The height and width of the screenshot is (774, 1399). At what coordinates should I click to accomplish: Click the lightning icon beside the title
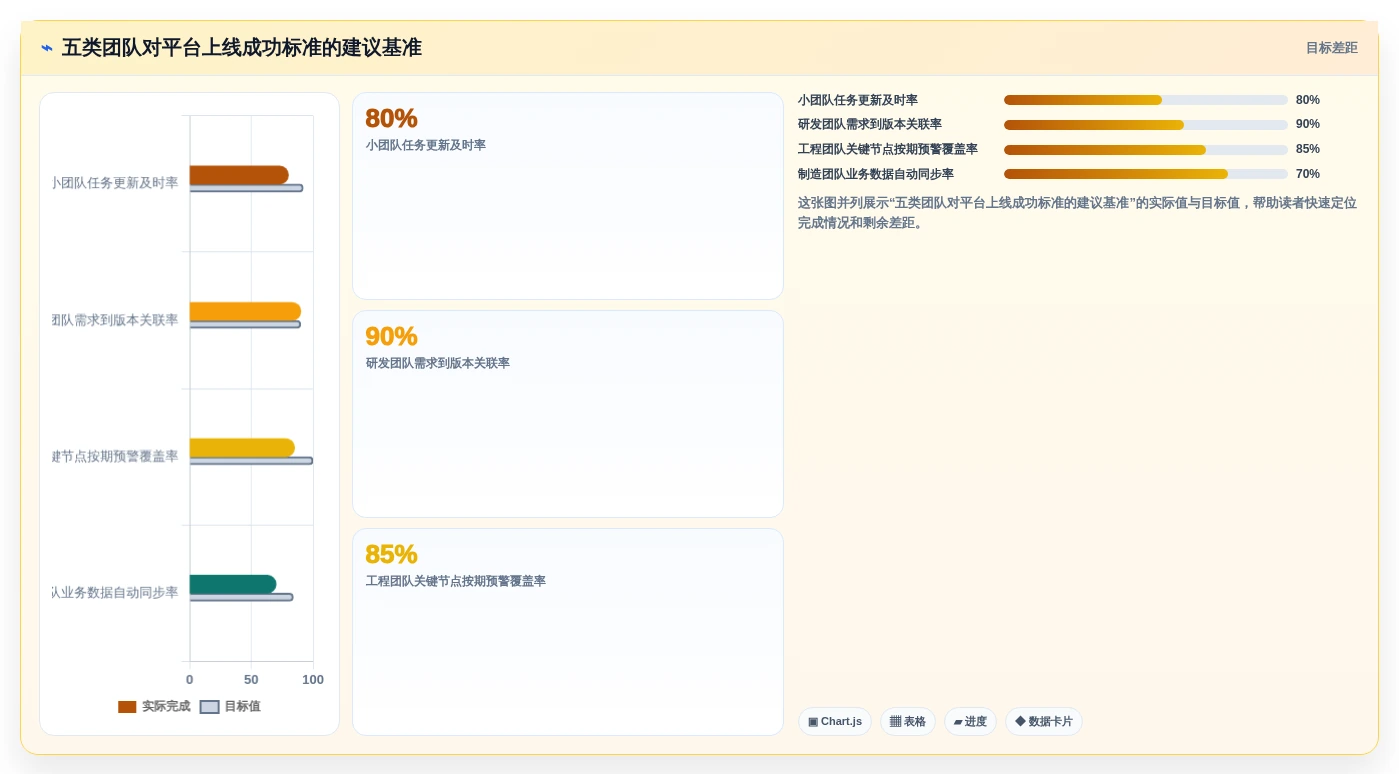click(x=47, y=48)
